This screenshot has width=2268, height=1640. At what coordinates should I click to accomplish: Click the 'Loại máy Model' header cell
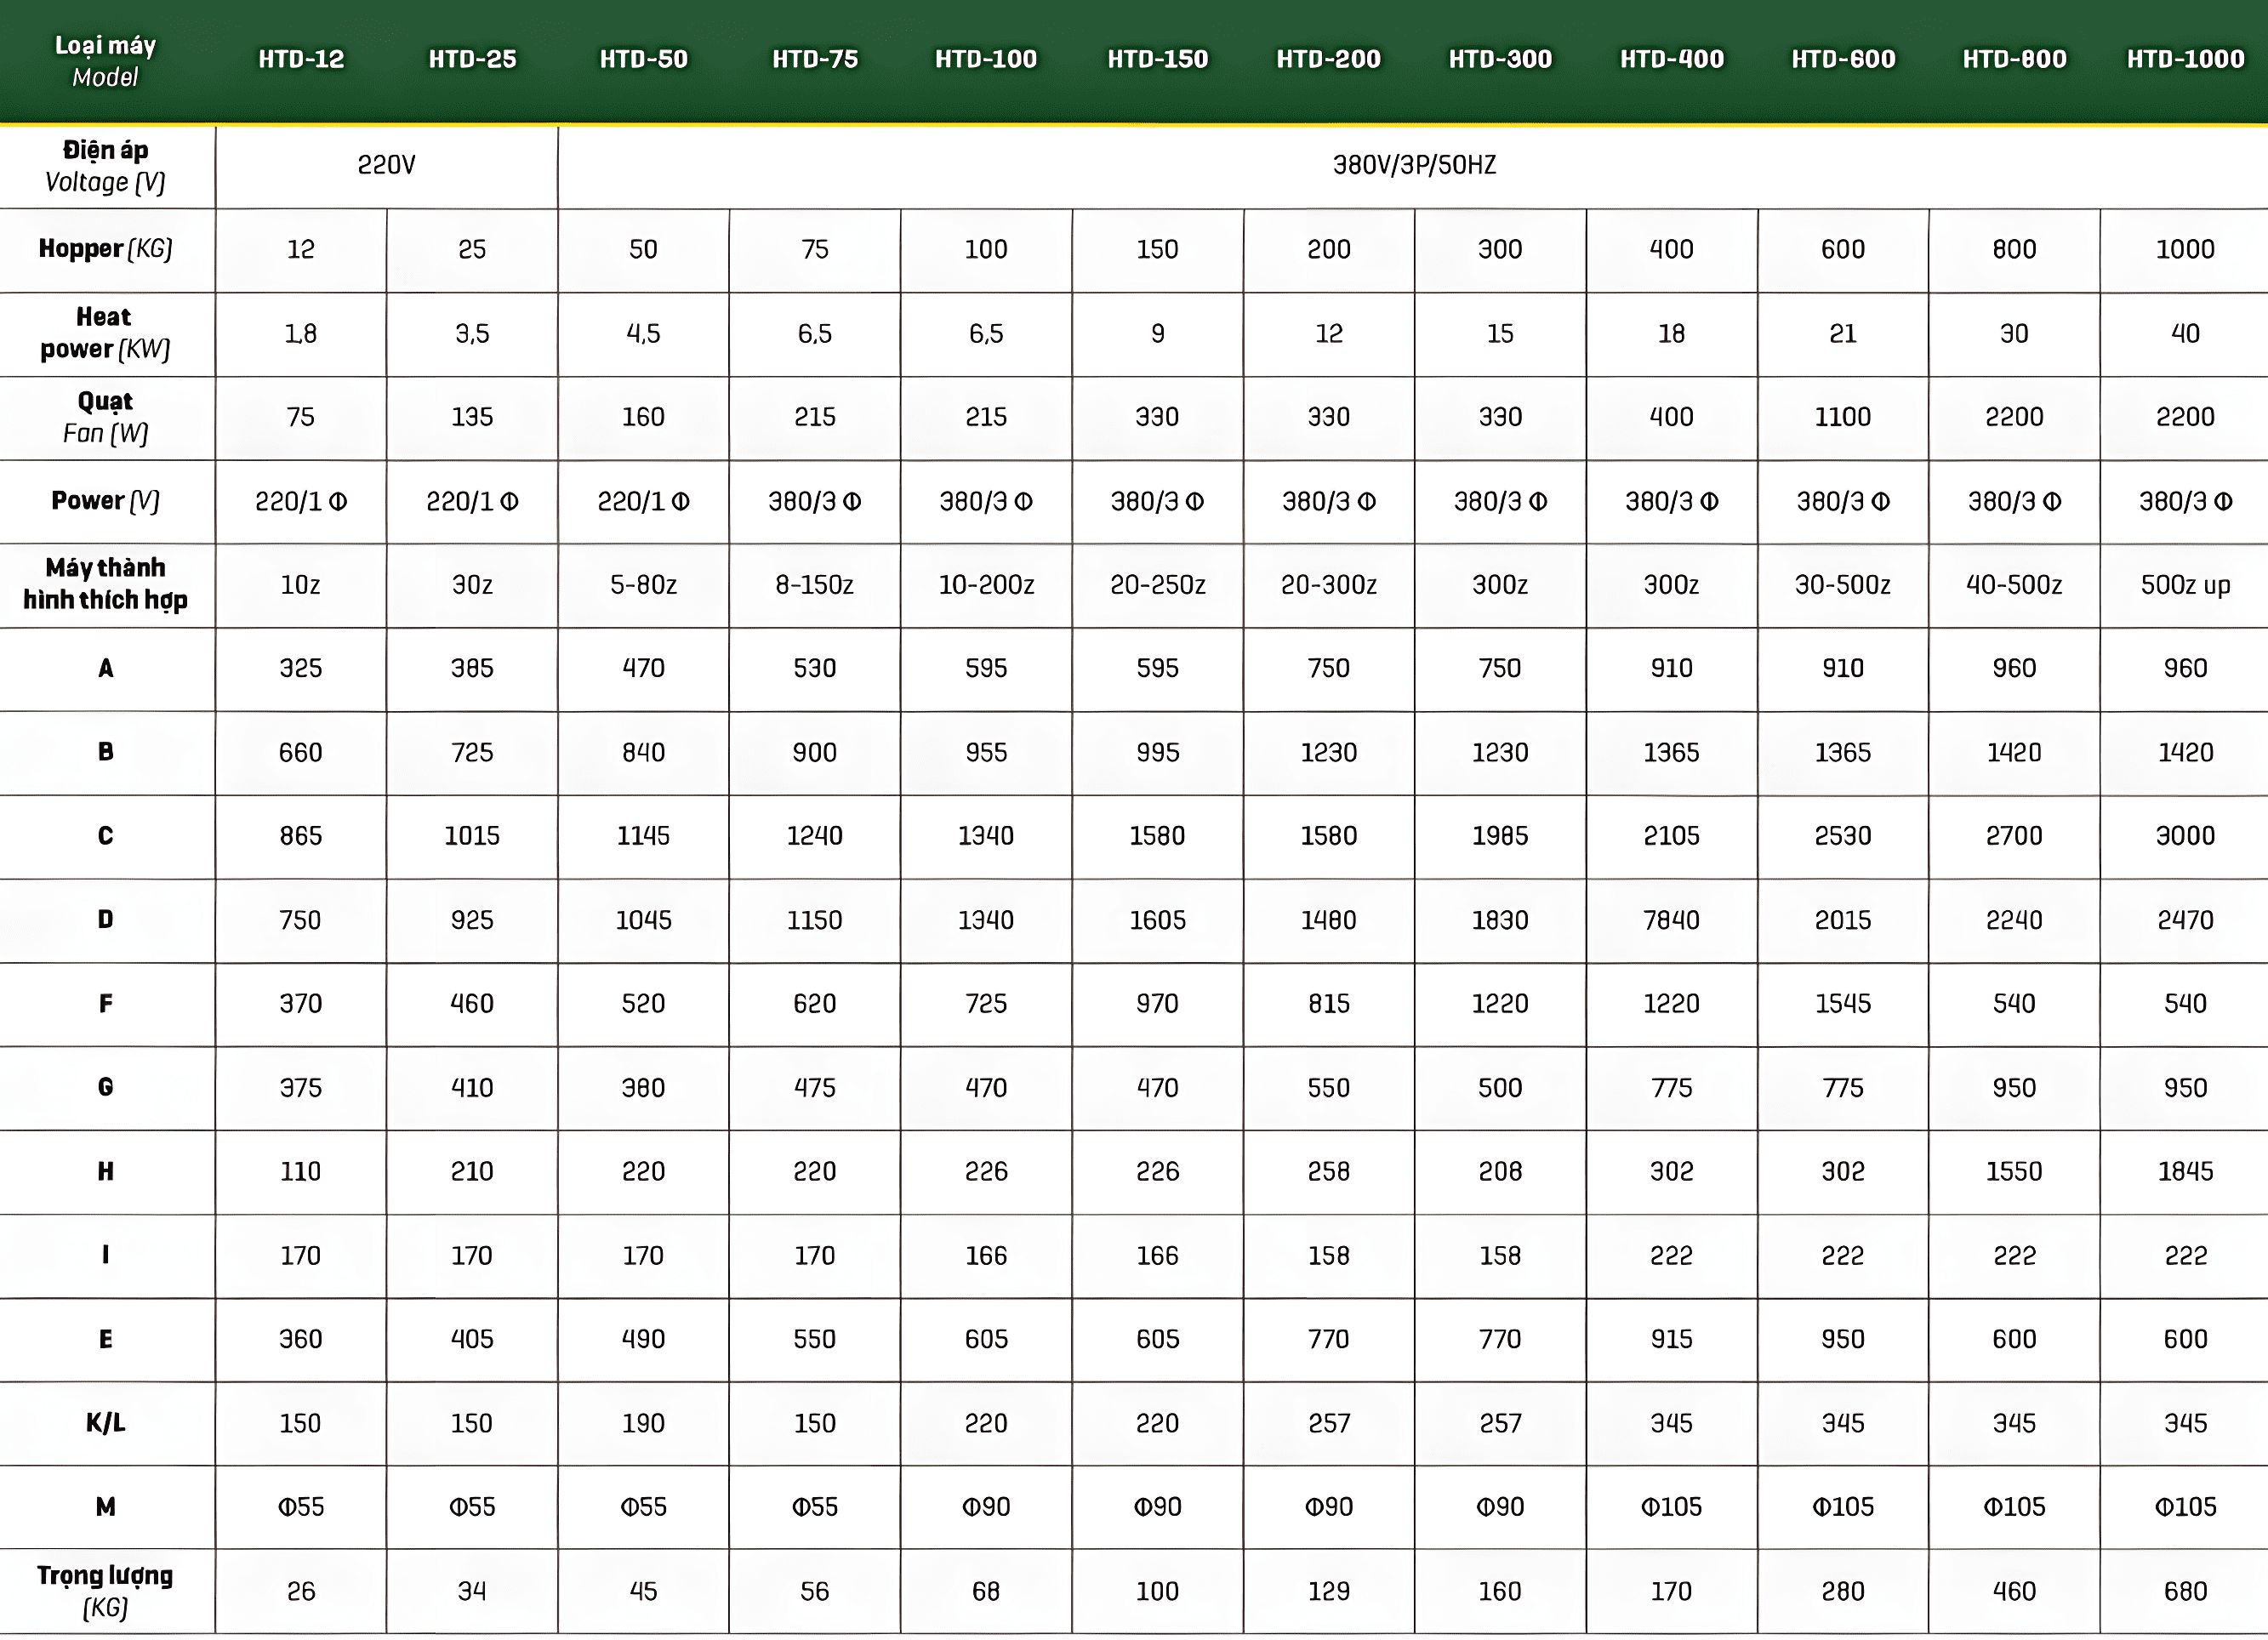tap(105, 61)
